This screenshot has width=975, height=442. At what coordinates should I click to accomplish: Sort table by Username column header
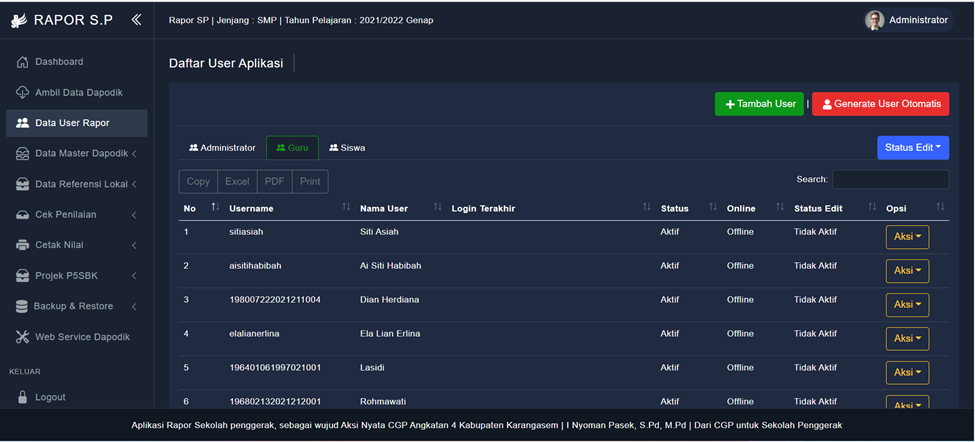251,208
